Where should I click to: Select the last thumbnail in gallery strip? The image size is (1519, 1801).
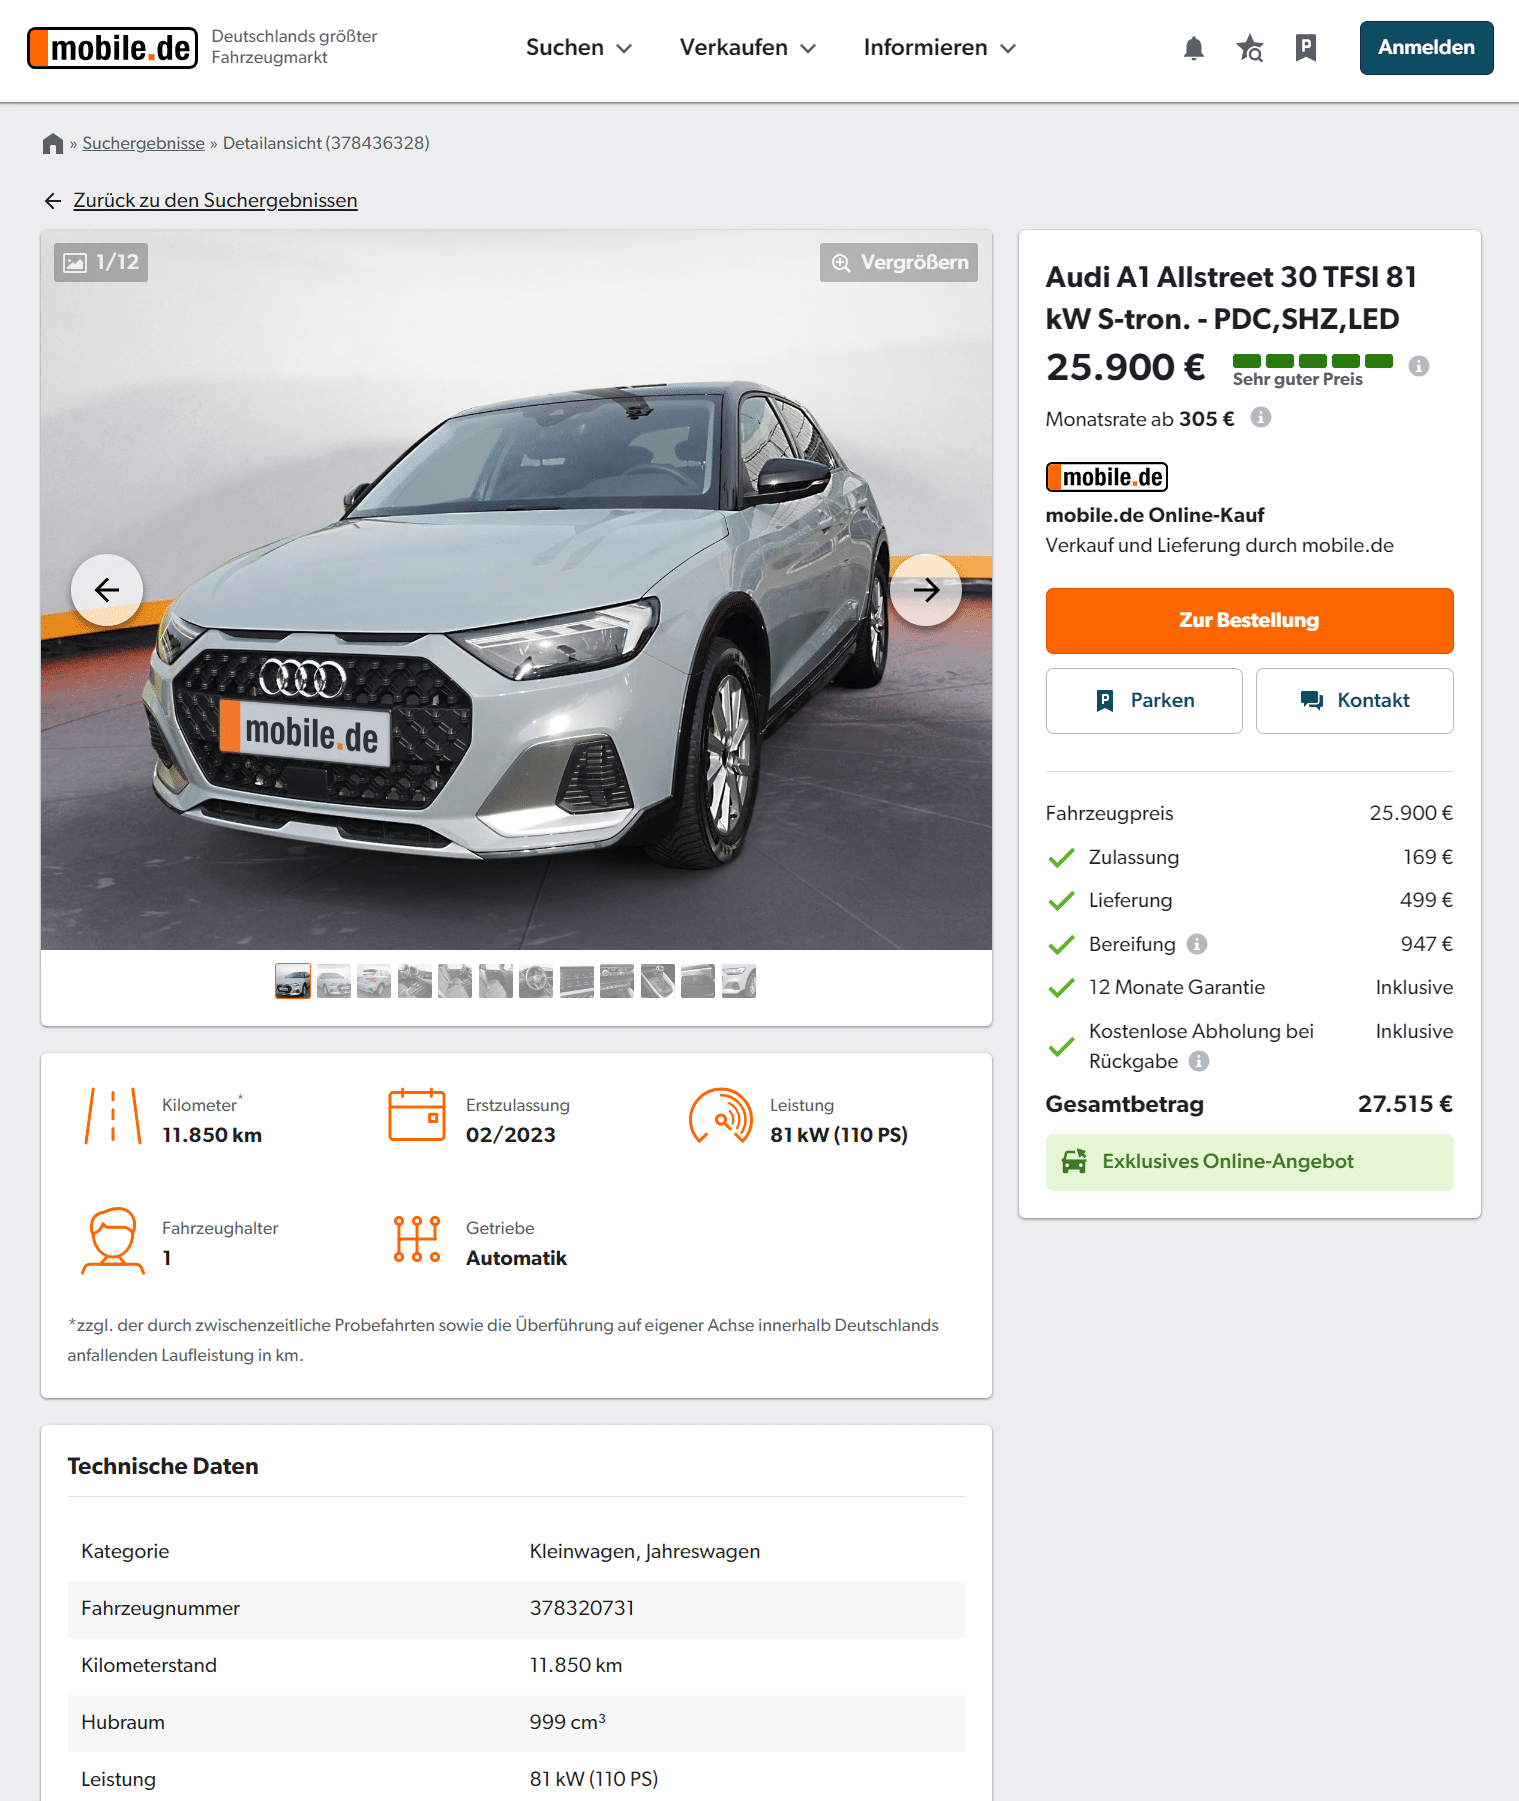tap(739, 982)
